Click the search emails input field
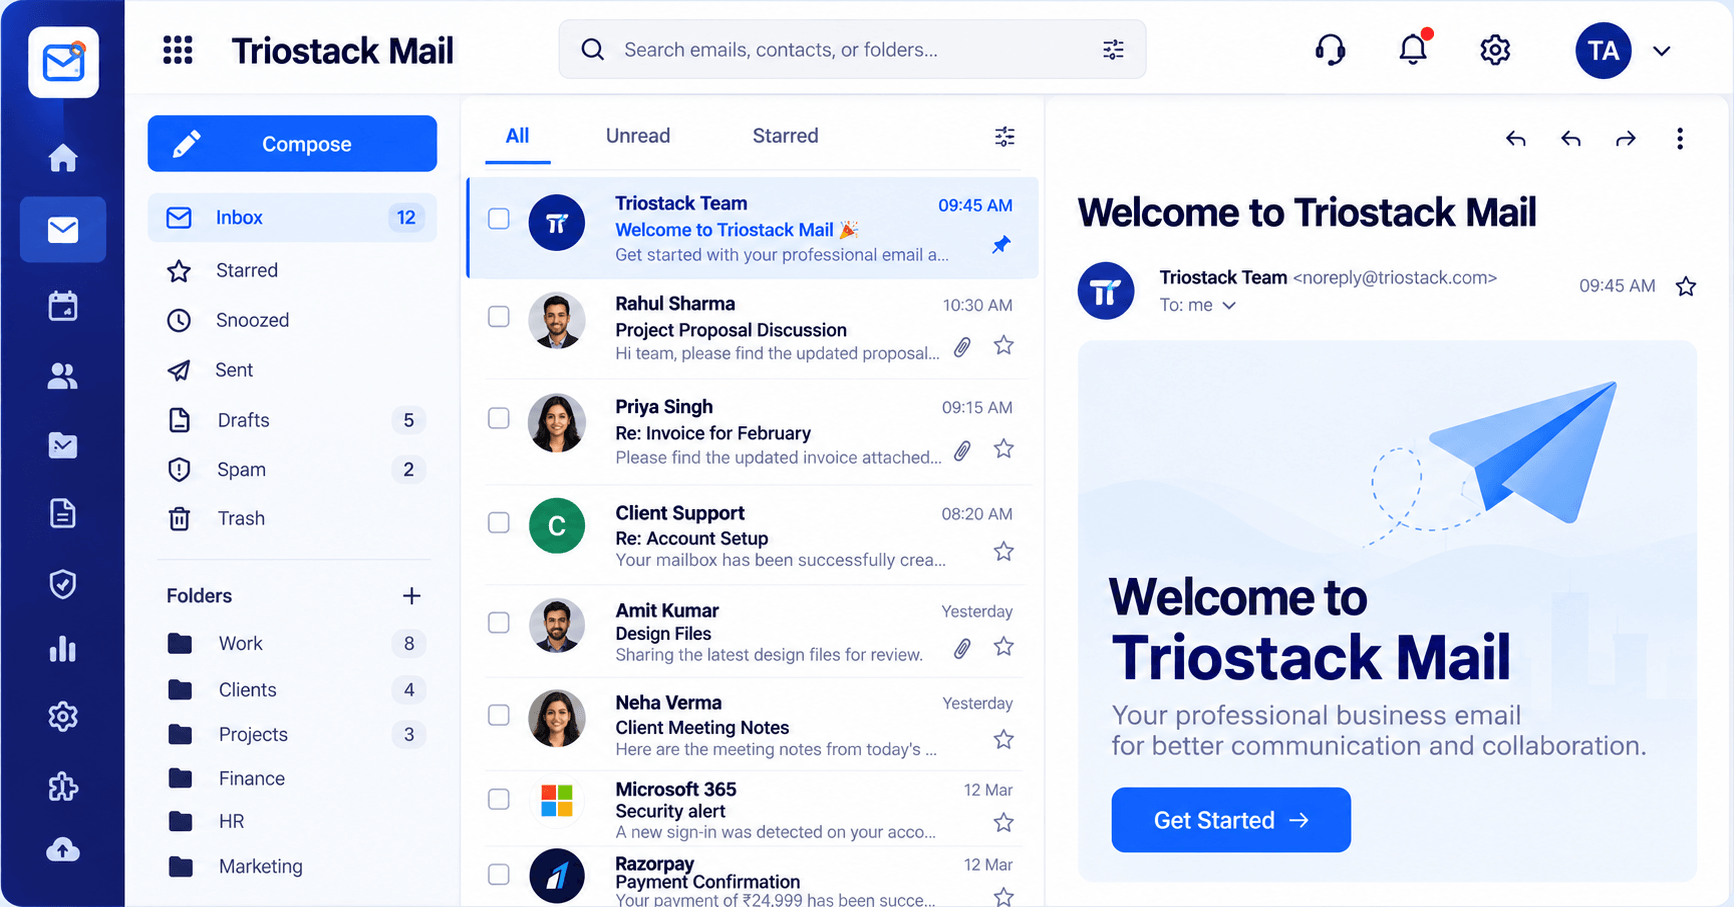Image resolution: width=1734 pixels, height=907 pixels. pyautogui.click(x=852, y=50)
